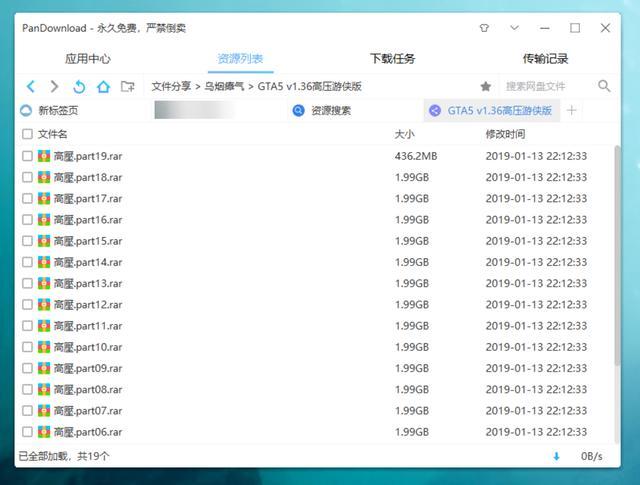The height and width of the screenshot is (485, 640).
Task: Check the box for 高压.part19.rar
Action: (x=27, y=156)
